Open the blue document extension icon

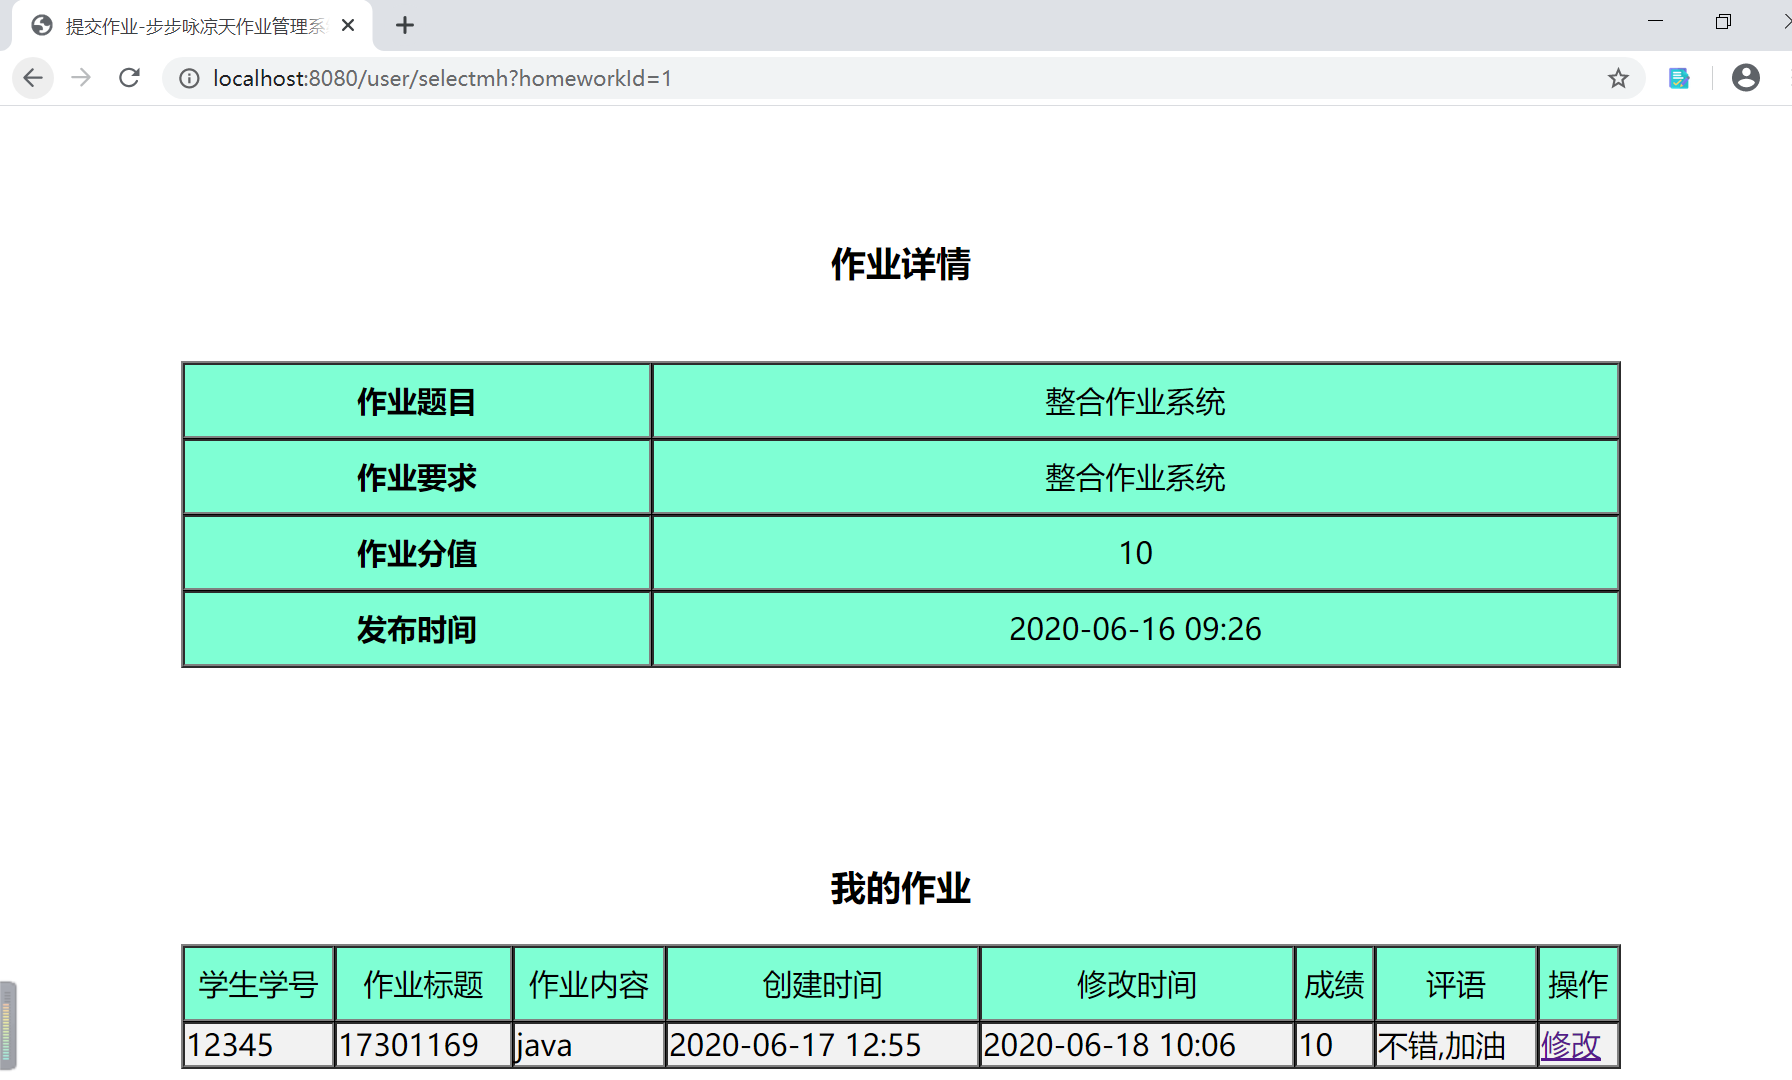[x=1679, y=78]
